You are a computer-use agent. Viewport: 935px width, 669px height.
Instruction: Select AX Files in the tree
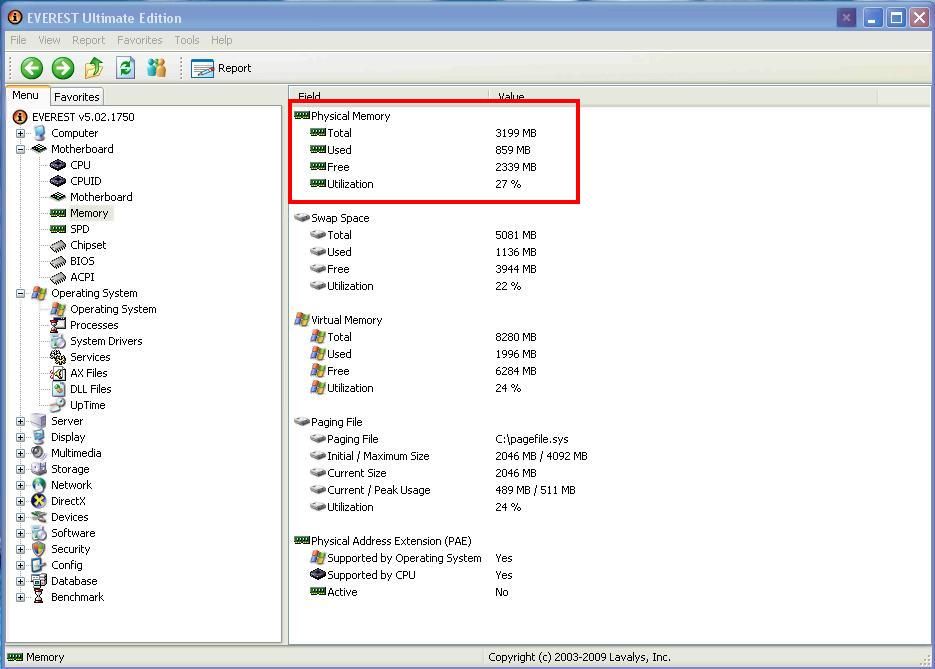(88, 373)
